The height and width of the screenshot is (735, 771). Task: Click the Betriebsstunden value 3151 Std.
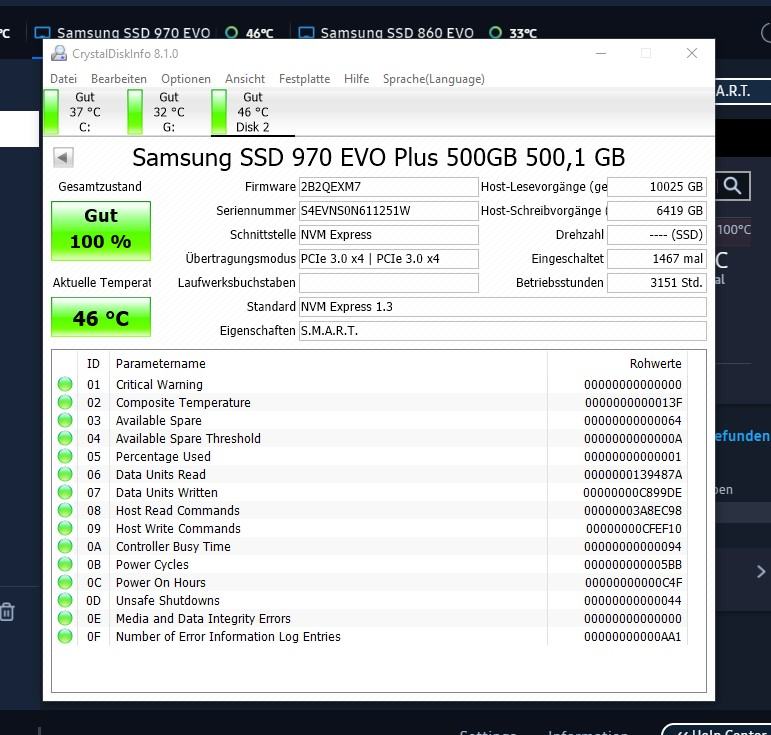click(x=657, y=283)
